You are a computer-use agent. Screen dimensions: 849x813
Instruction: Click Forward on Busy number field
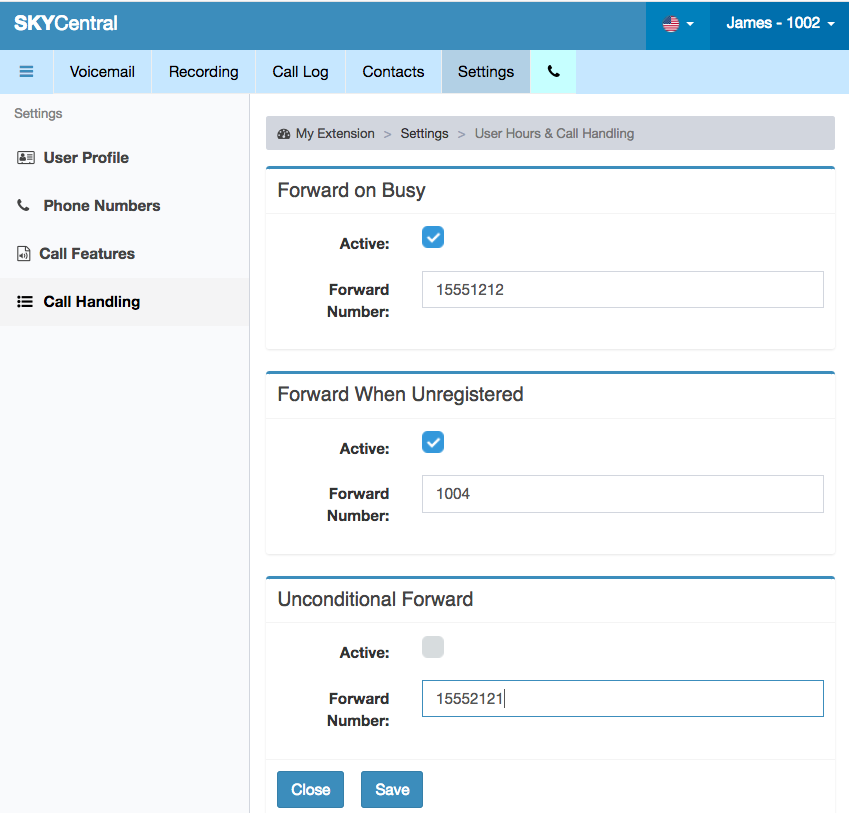click(x=623, y=290)
